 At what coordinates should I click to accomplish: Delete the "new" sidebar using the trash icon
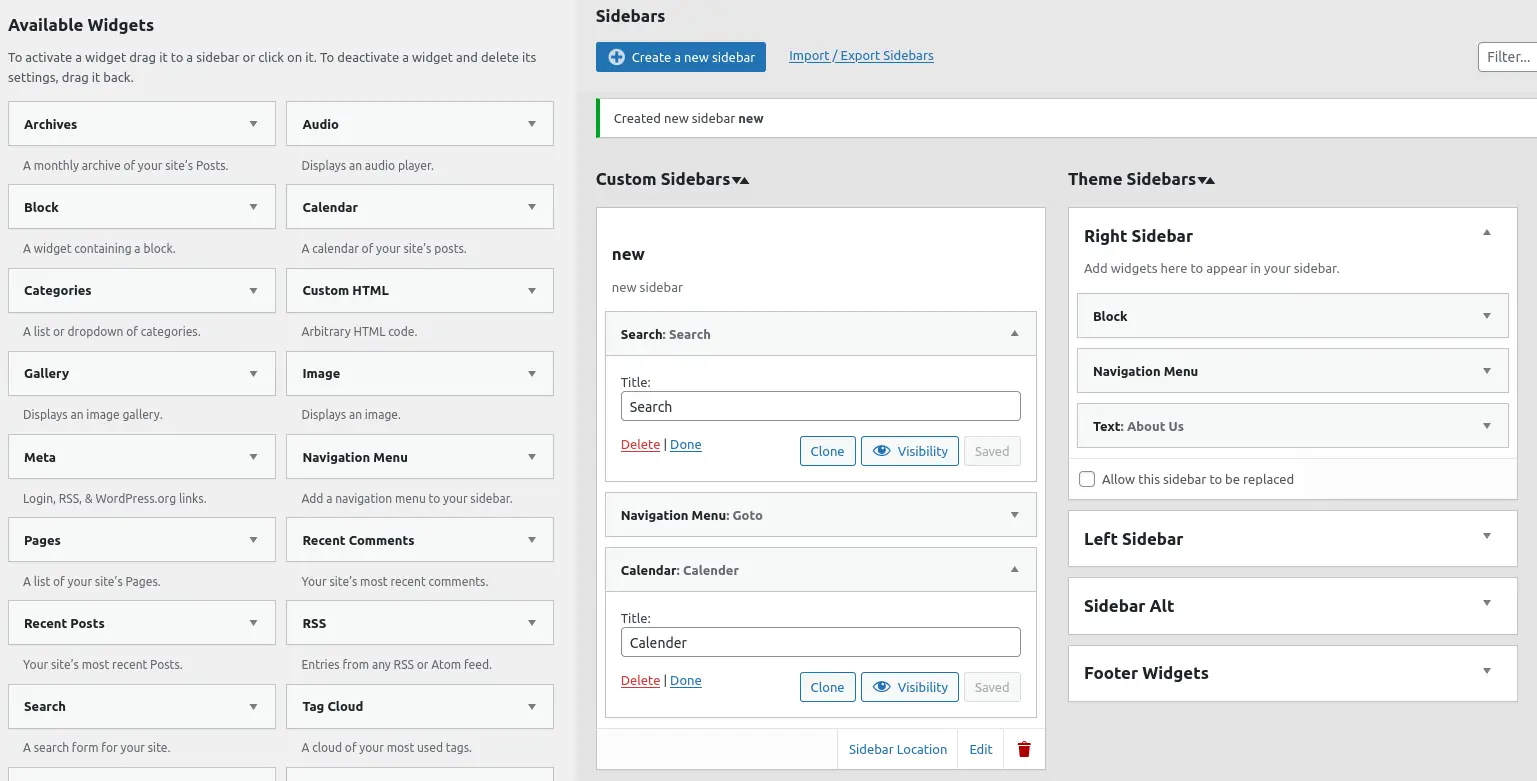pyautogui.click(x=1023, y=748)
